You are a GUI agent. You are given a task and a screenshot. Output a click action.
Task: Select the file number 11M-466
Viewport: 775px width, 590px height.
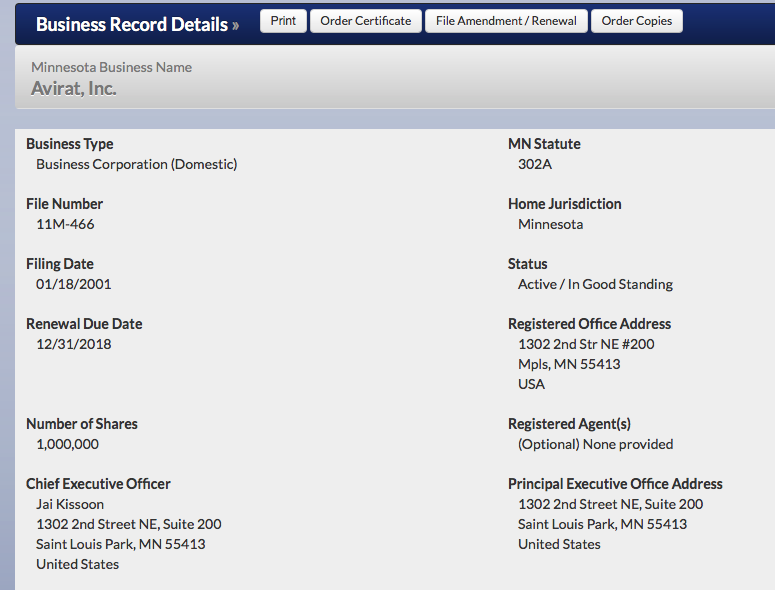(x=65, y=224)
